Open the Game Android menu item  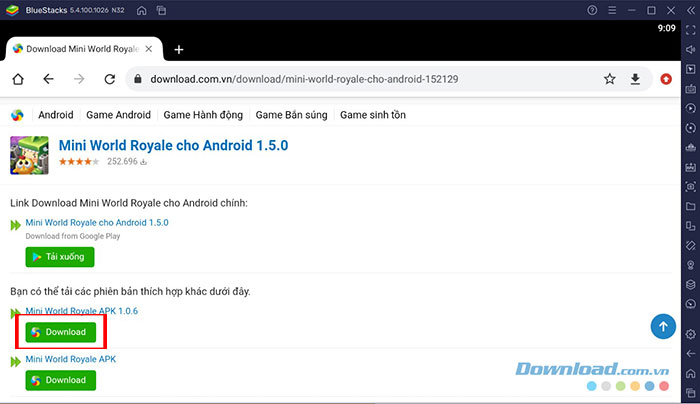118,115
